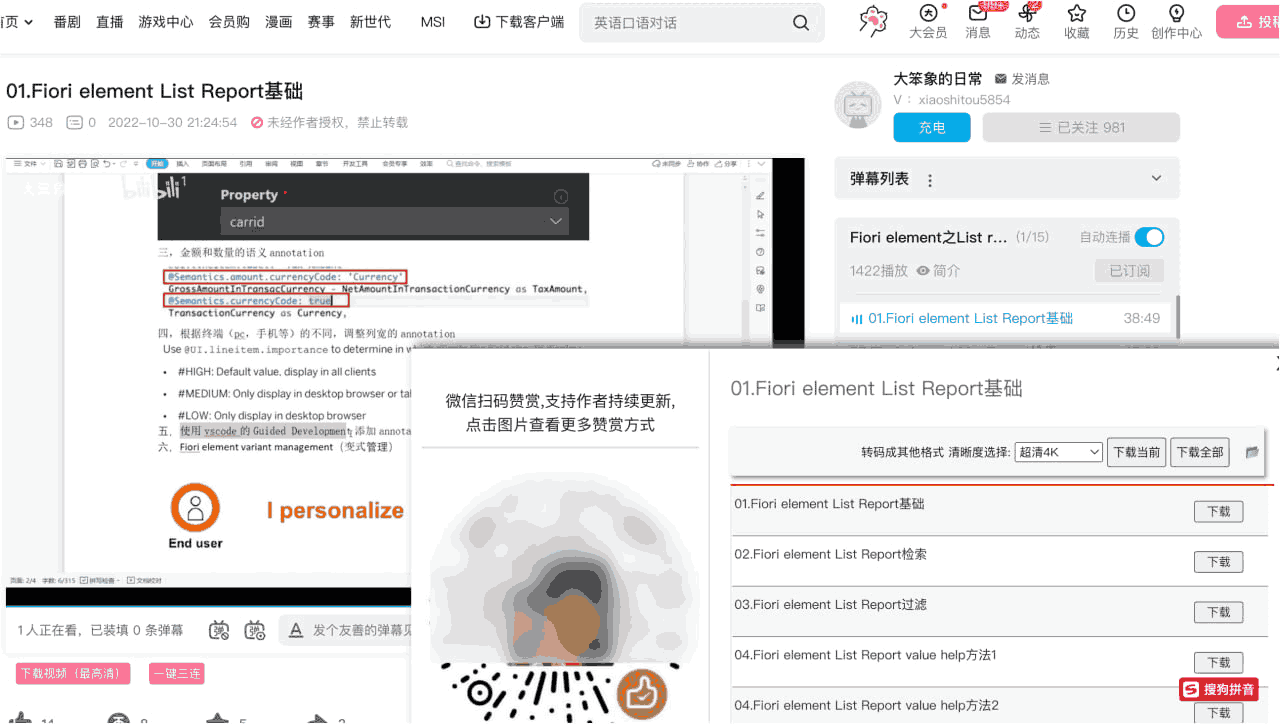Open 新世代 nav item
This screenshot has width=1280, height=724.
click(x=370, y=21)
